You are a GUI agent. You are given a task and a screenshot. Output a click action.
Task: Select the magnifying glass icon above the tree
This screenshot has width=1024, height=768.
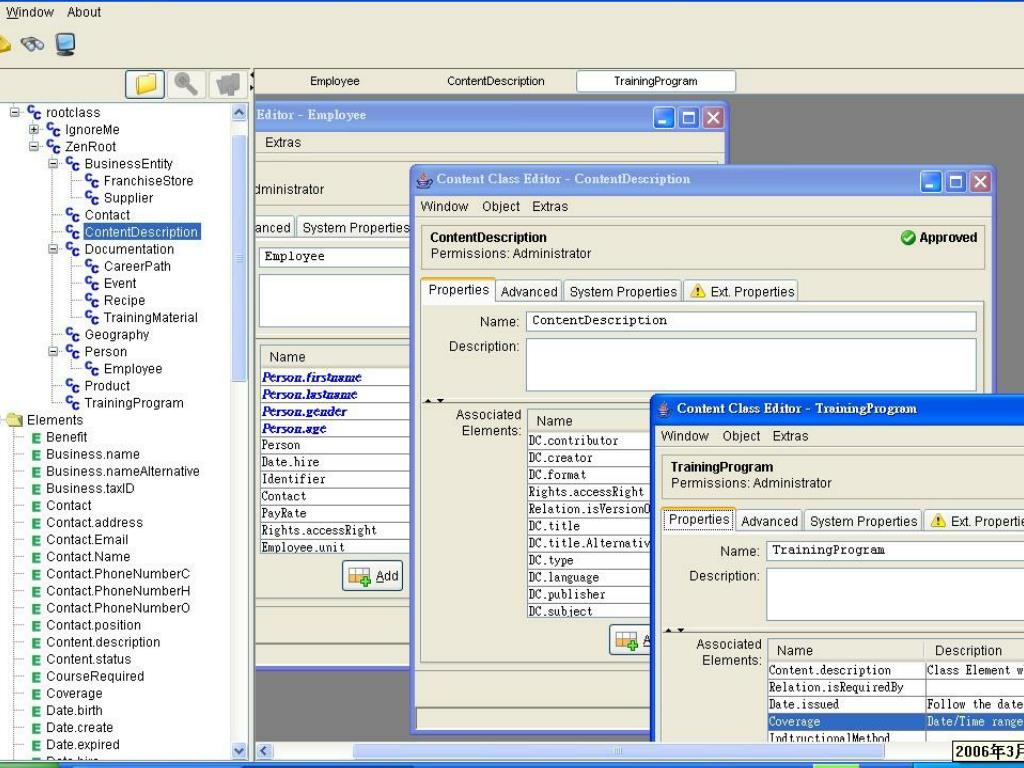(x=186, y=84)
